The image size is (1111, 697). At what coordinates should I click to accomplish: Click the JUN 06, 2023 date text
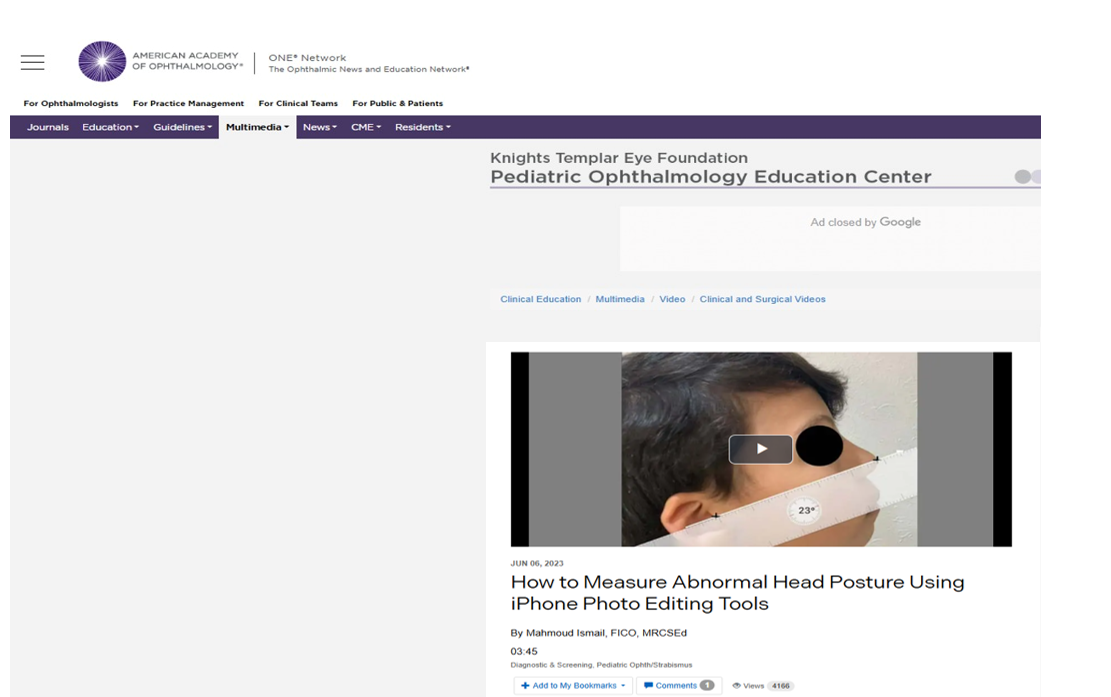pos(537,564)
